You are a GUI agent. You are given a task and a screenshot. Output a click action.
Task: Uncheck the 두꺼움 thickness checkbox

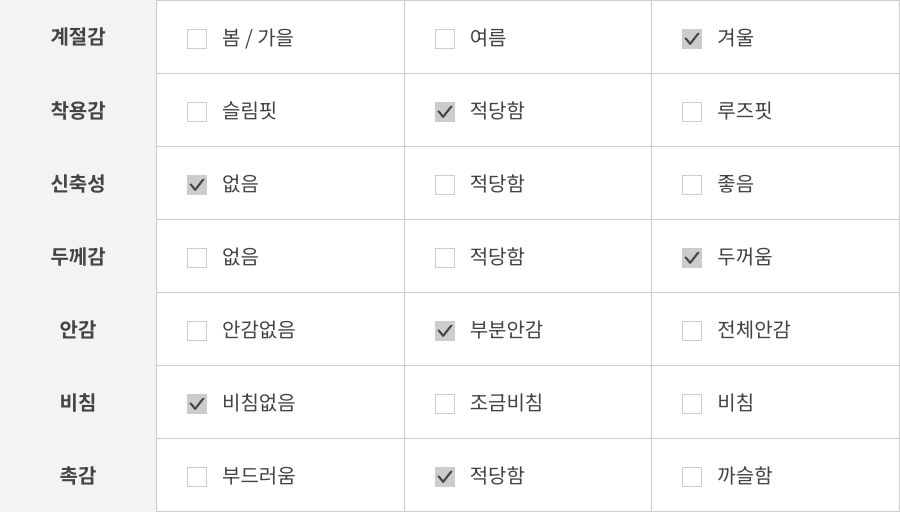point(692,258)
